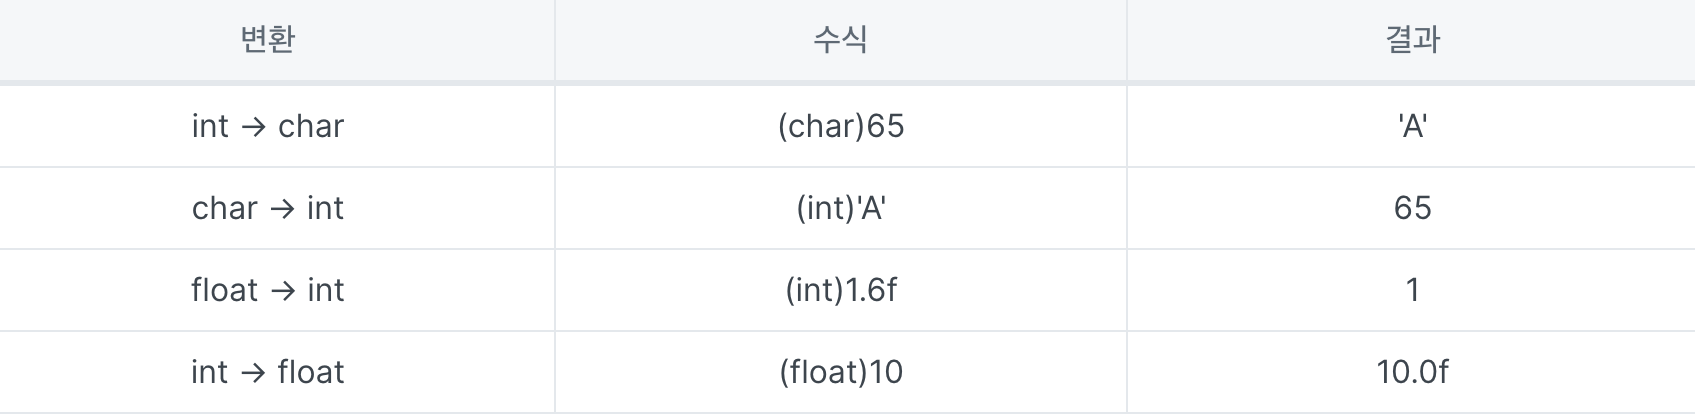The width and height of the screenshot is (1695, 414).
Task: Click the '10.0f' result cell
Action: [1411, 372]
